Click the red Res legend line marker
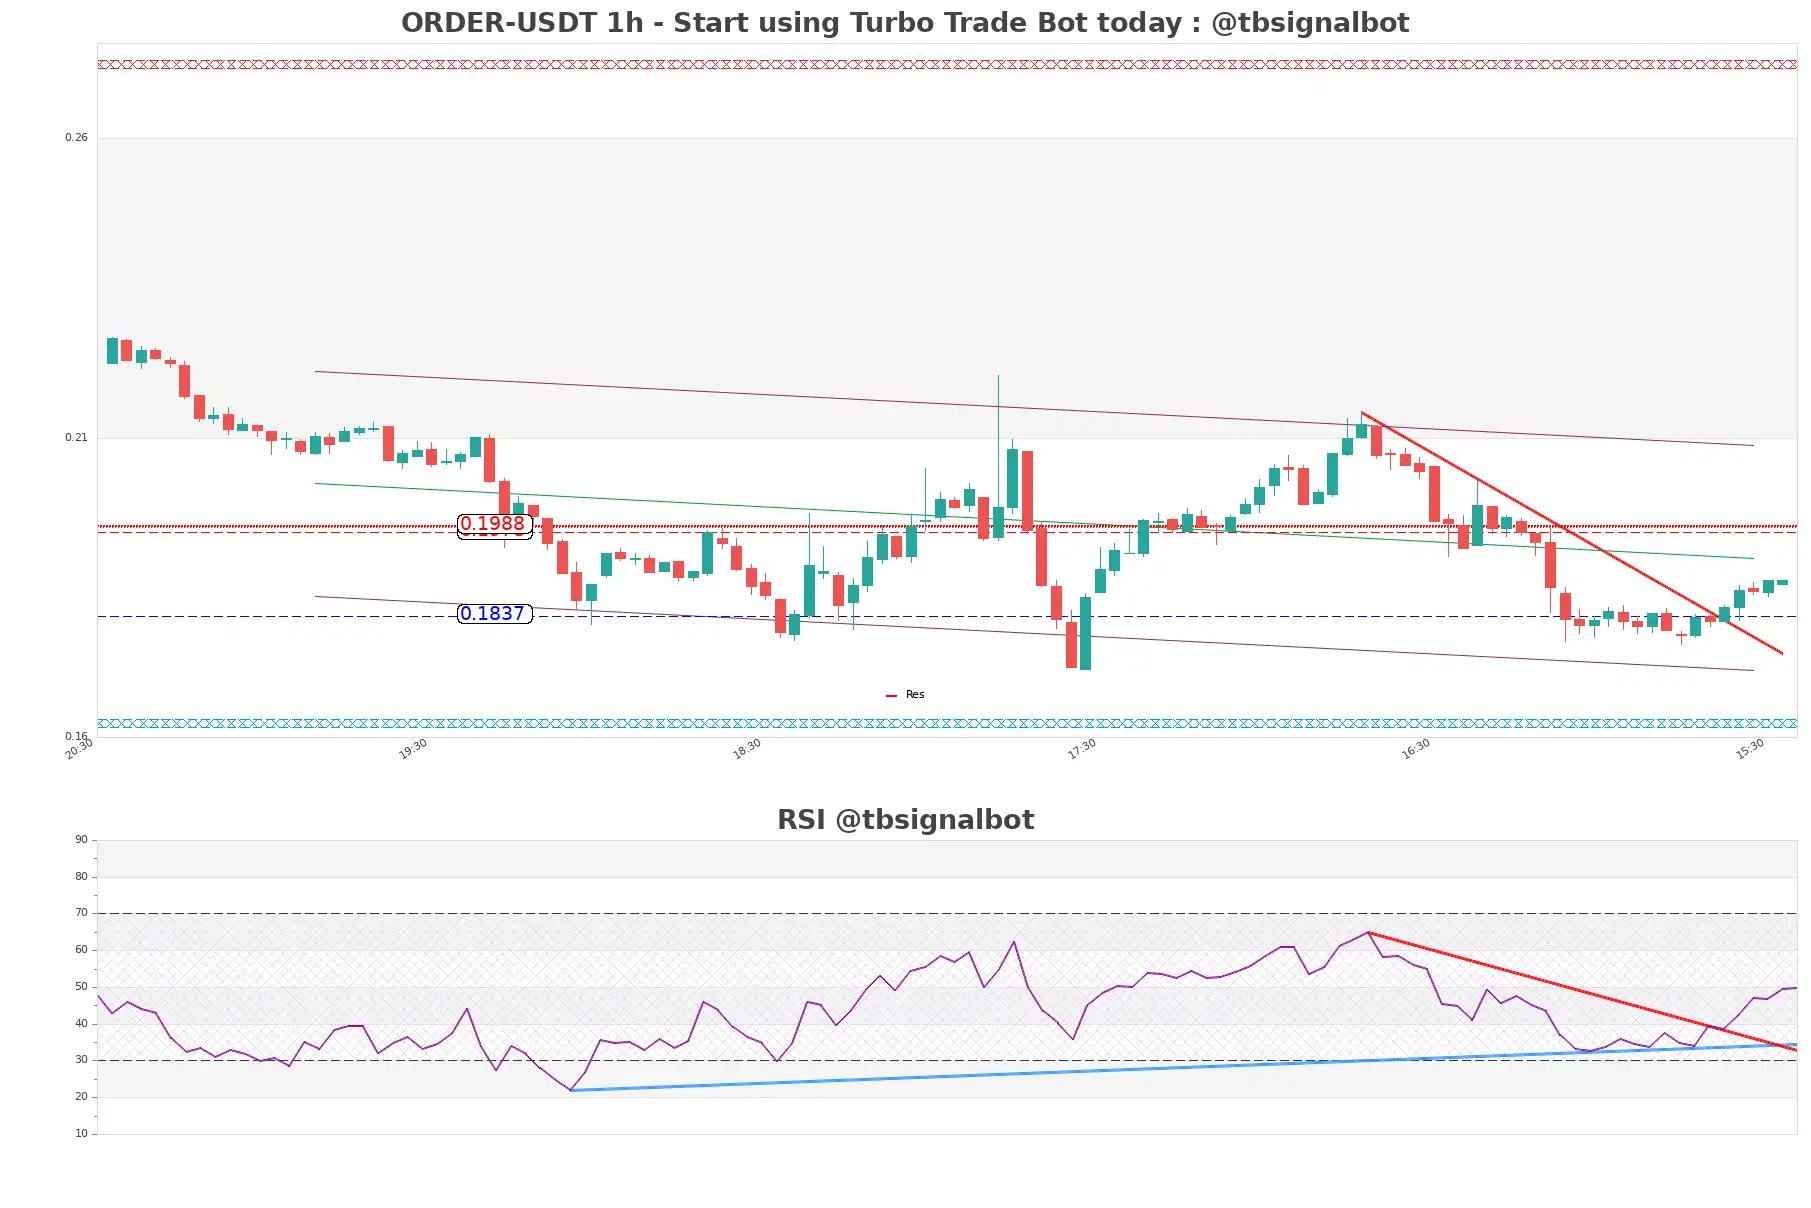The width and height of the screenshot is (1811, 1208). click(x=891, y=696)
